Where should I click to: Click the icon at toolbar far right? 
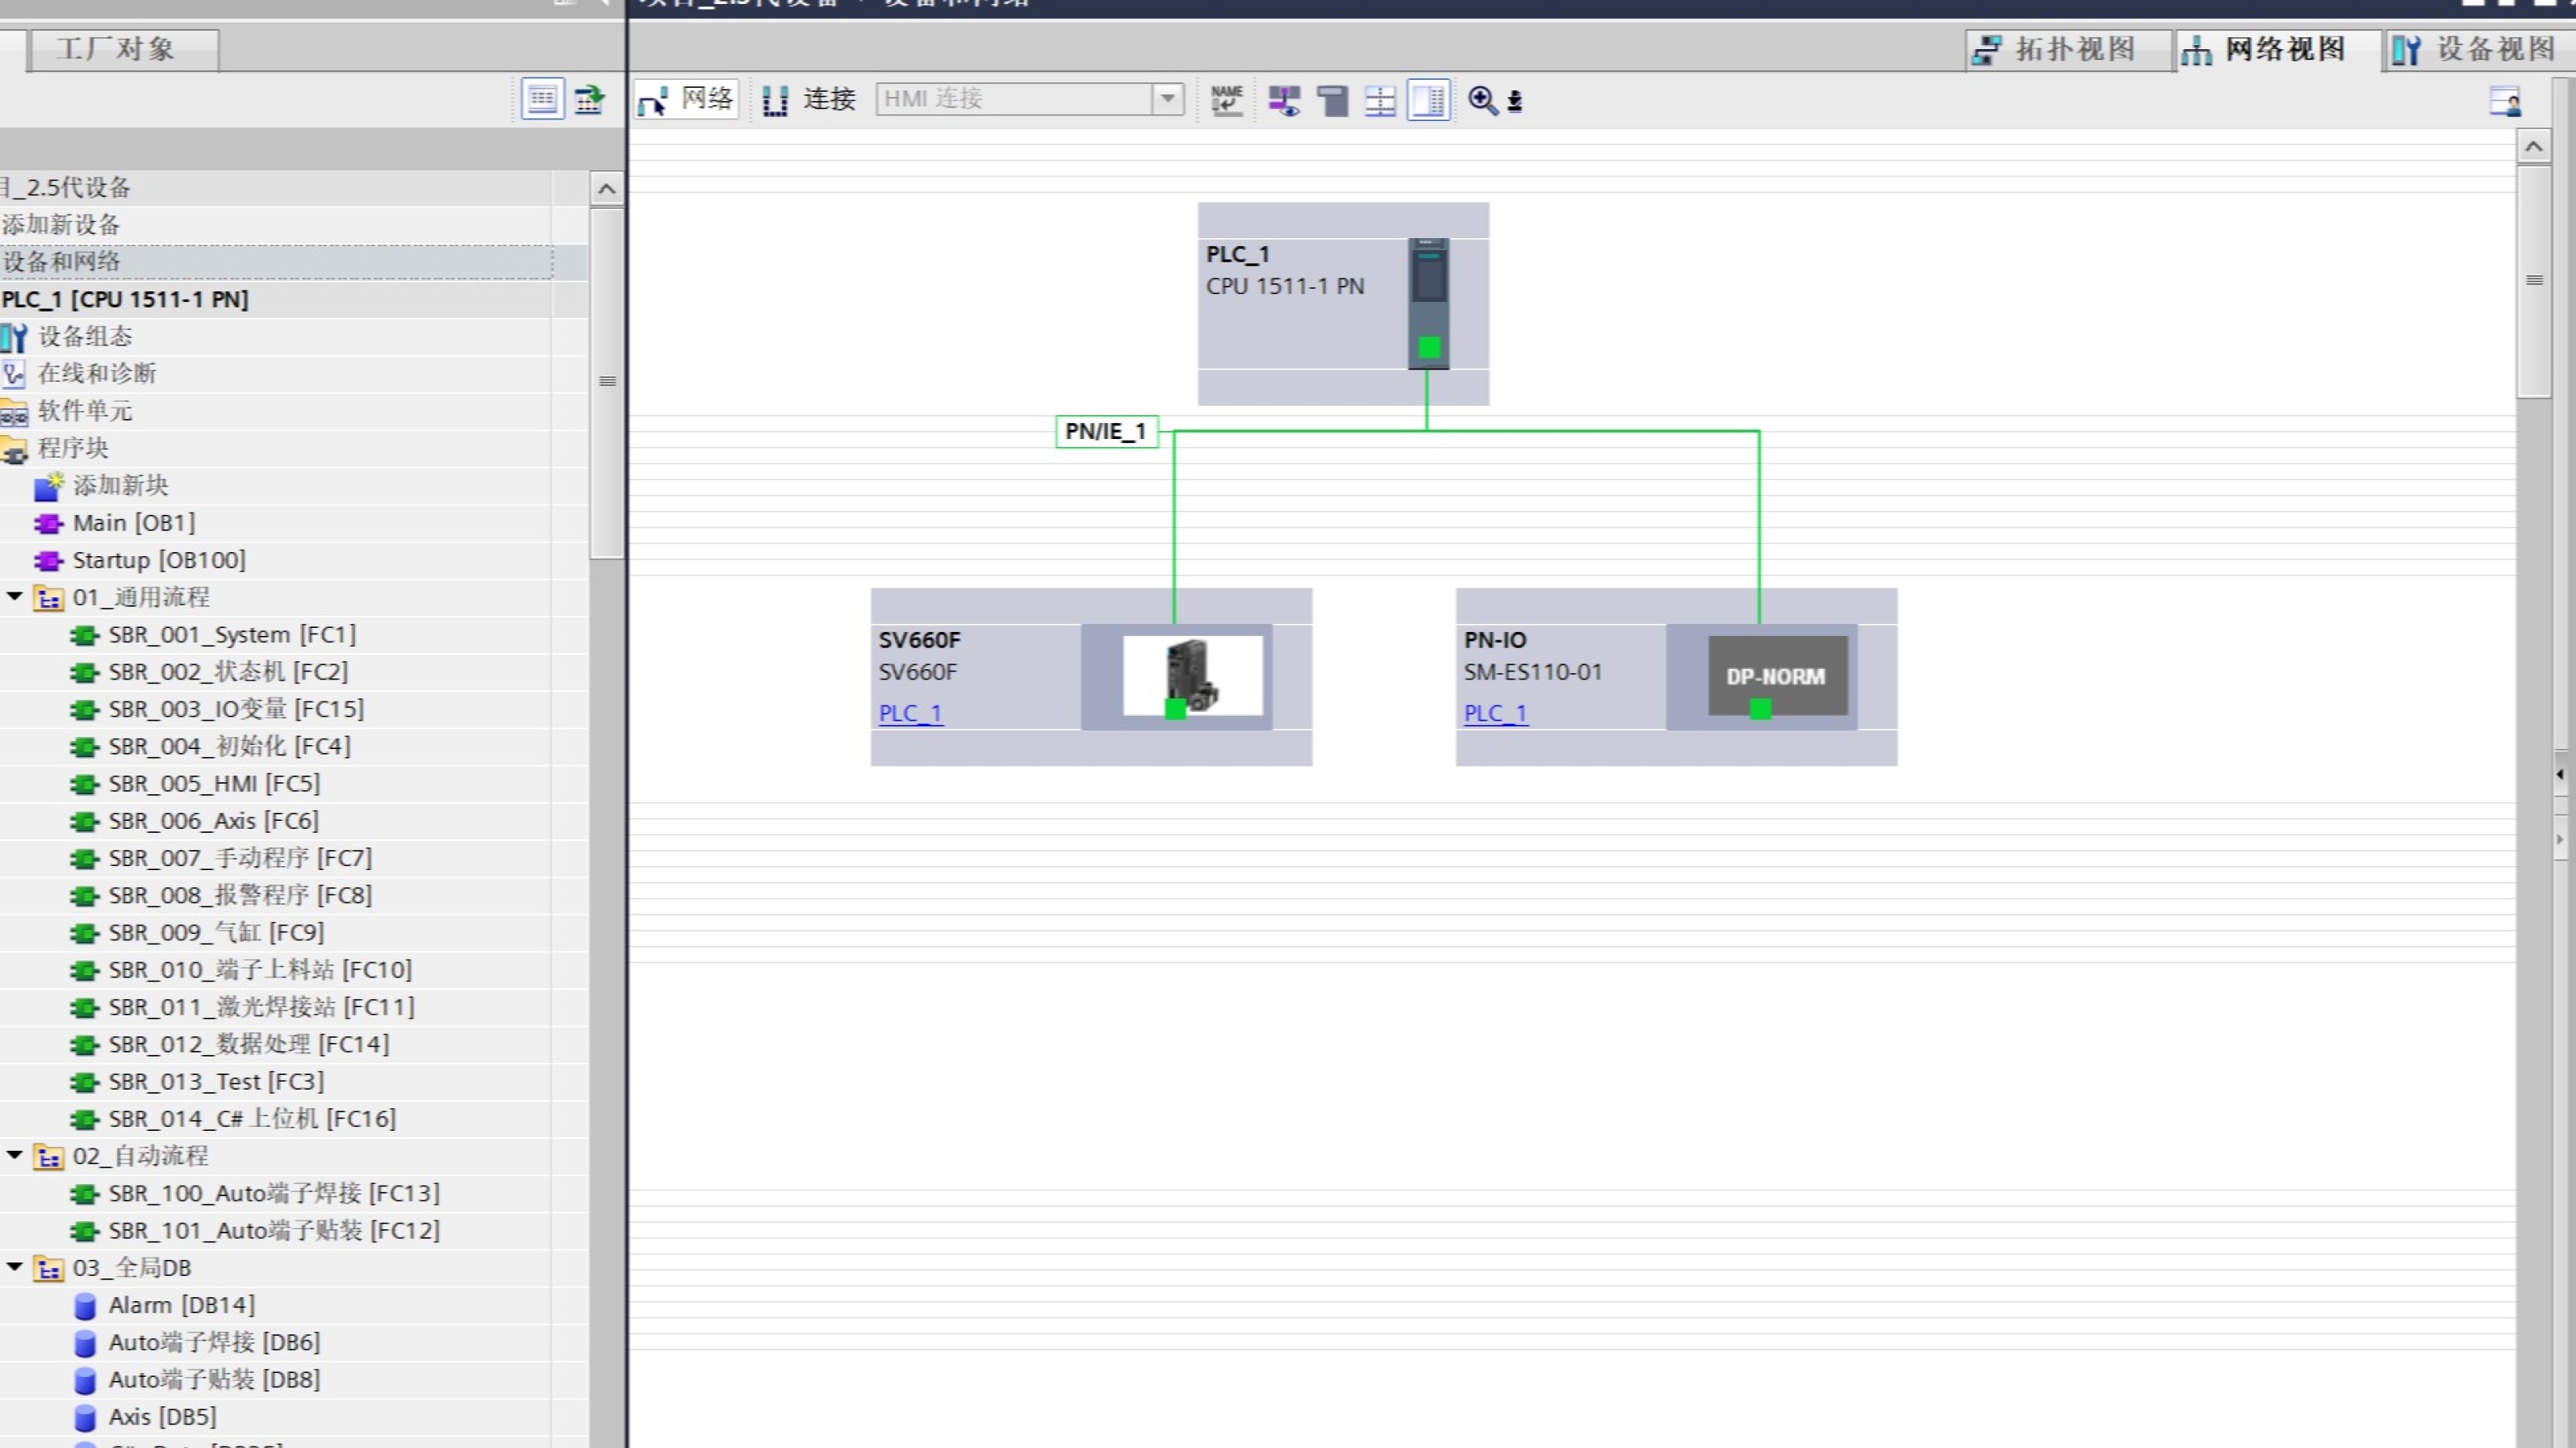click(x=2505, y=101)
